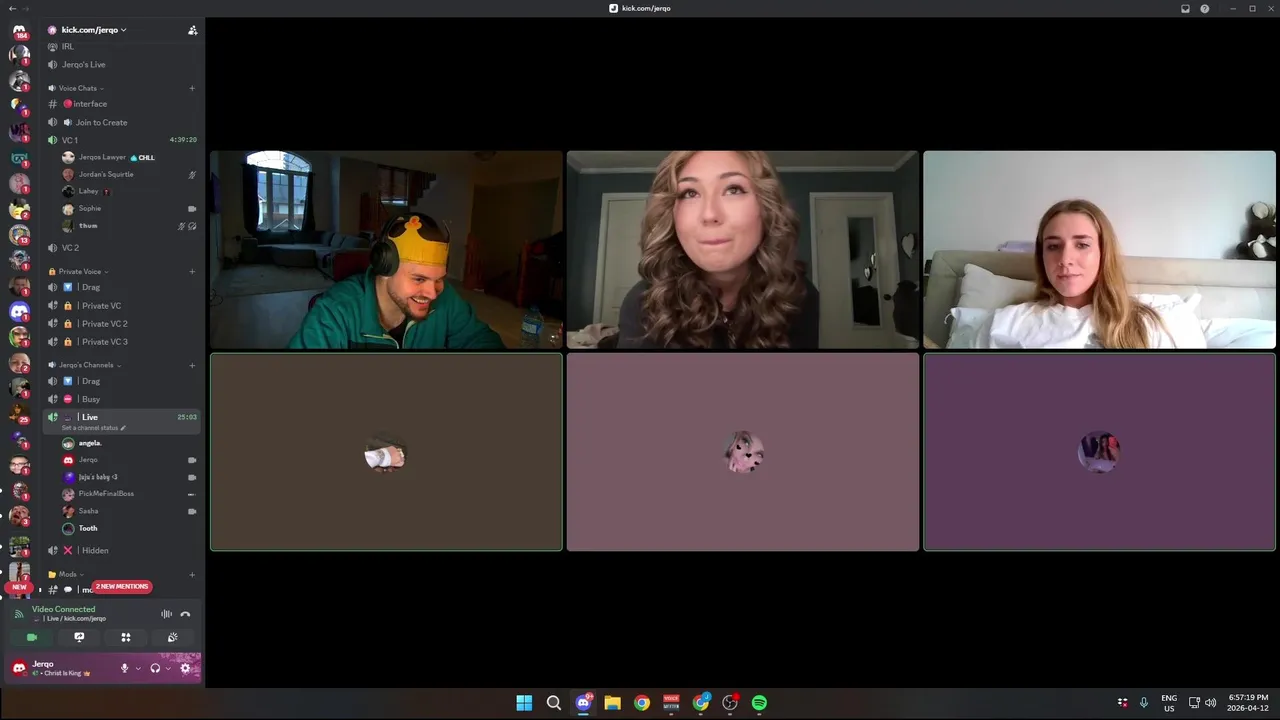The width and height of the screenshot is (1280, 720).
Task: Open noise suppression waveform icon
Action: (x=167, y=614)
